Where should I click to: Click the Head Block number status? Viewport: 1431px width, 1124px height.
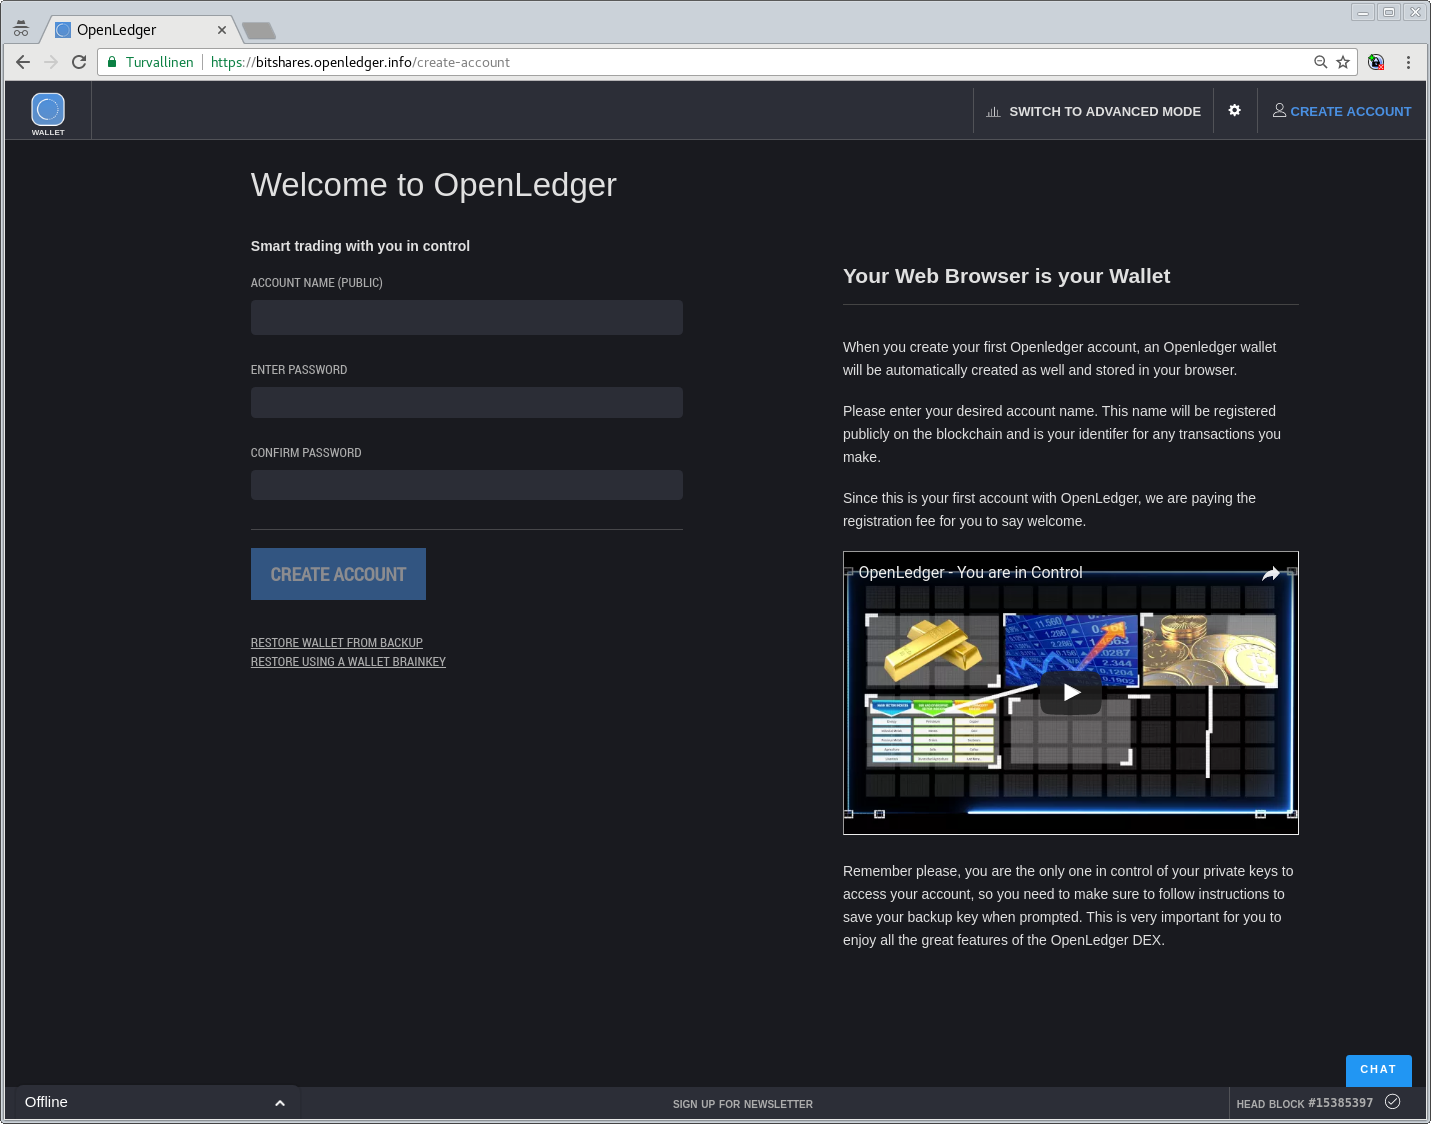(1305, 1103)
